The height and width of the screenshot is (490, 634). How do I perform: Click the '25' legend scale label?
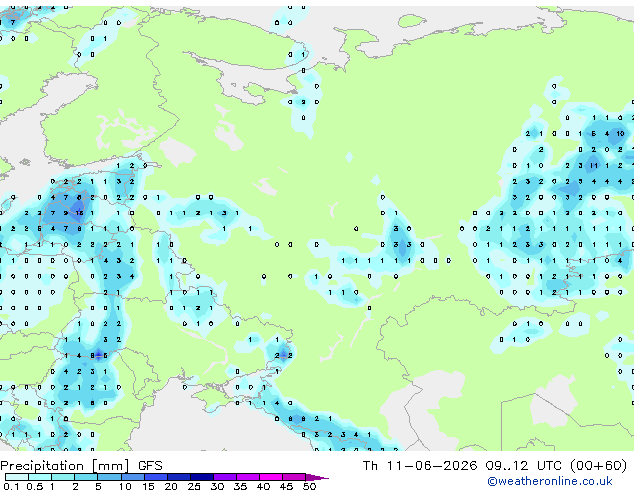pos(194,486)
